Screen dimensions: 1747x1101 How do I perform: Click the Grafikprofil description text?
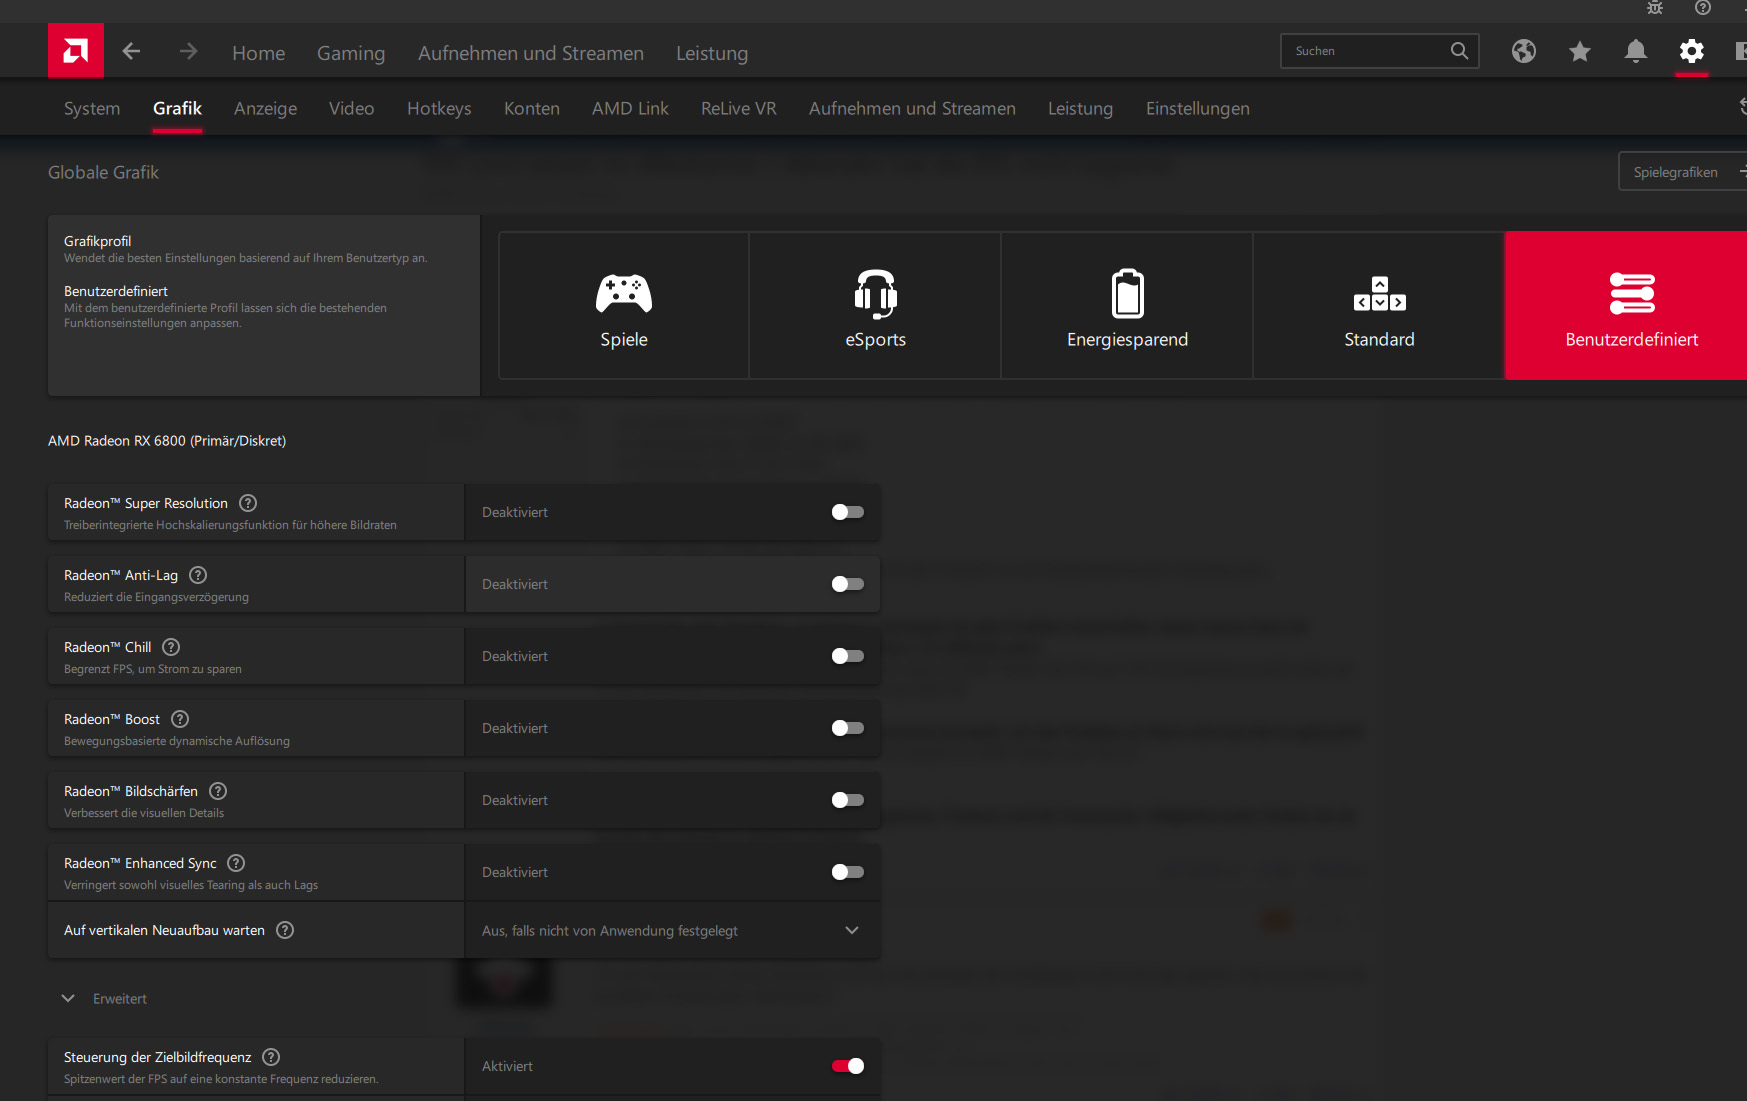pos(246,258)
